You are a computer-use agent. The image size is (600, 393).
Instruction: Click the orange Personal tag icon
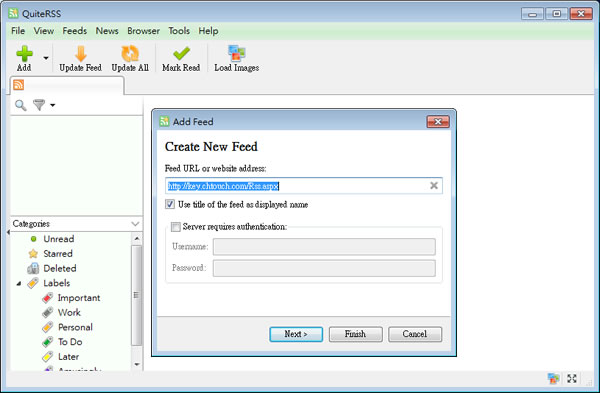click(x=47, y=327)
